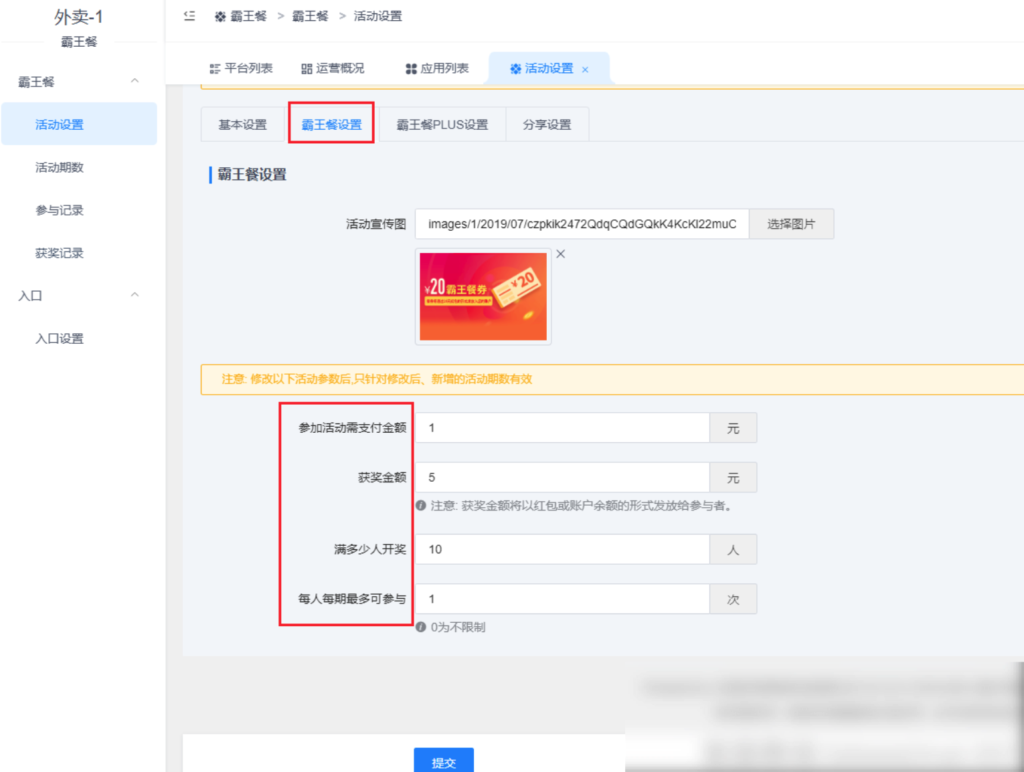Open the 运营概况 tab
Viewport: 1024px width, 772px height.
333,69
